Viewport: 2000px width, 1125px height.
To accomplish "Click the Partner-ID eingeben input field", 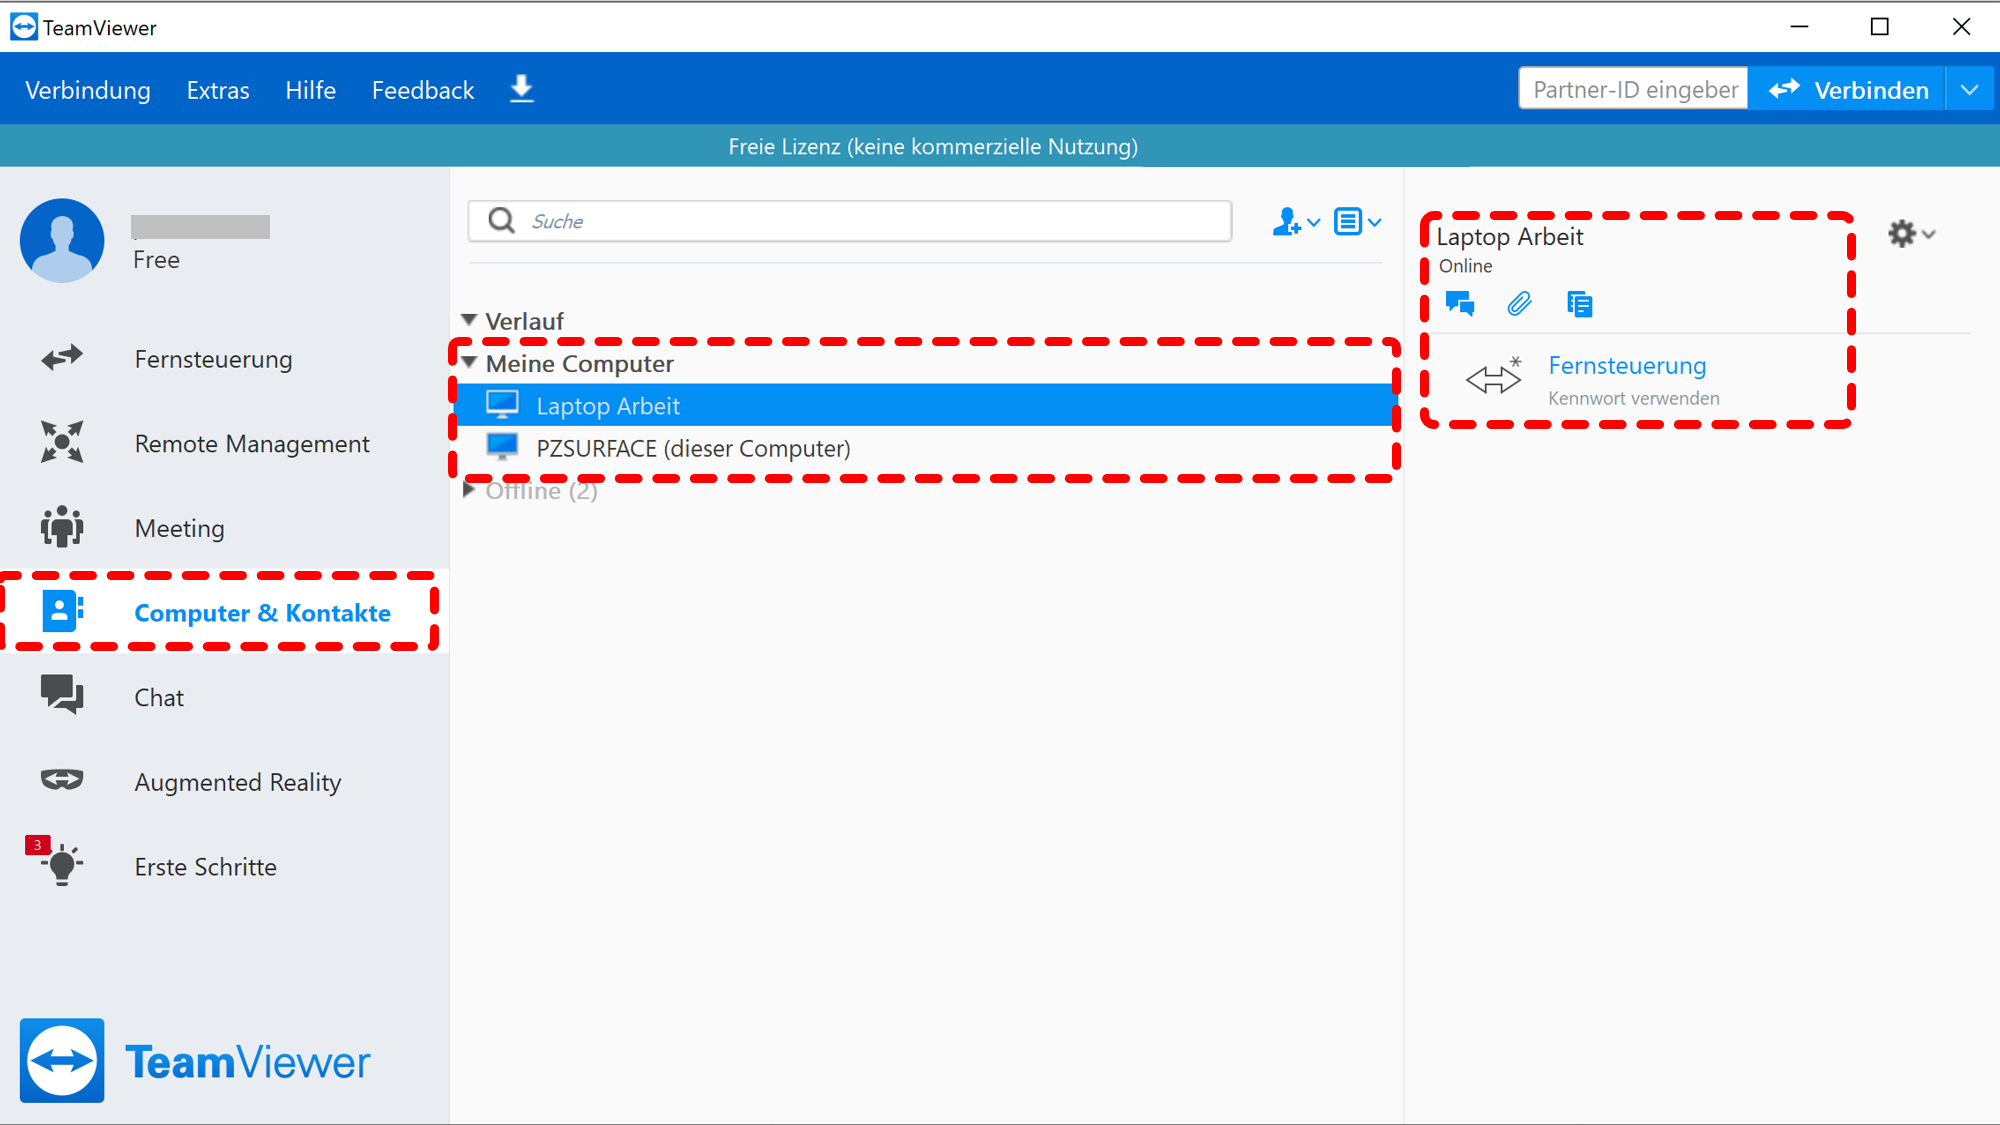I will click(x=1632, y=88).
